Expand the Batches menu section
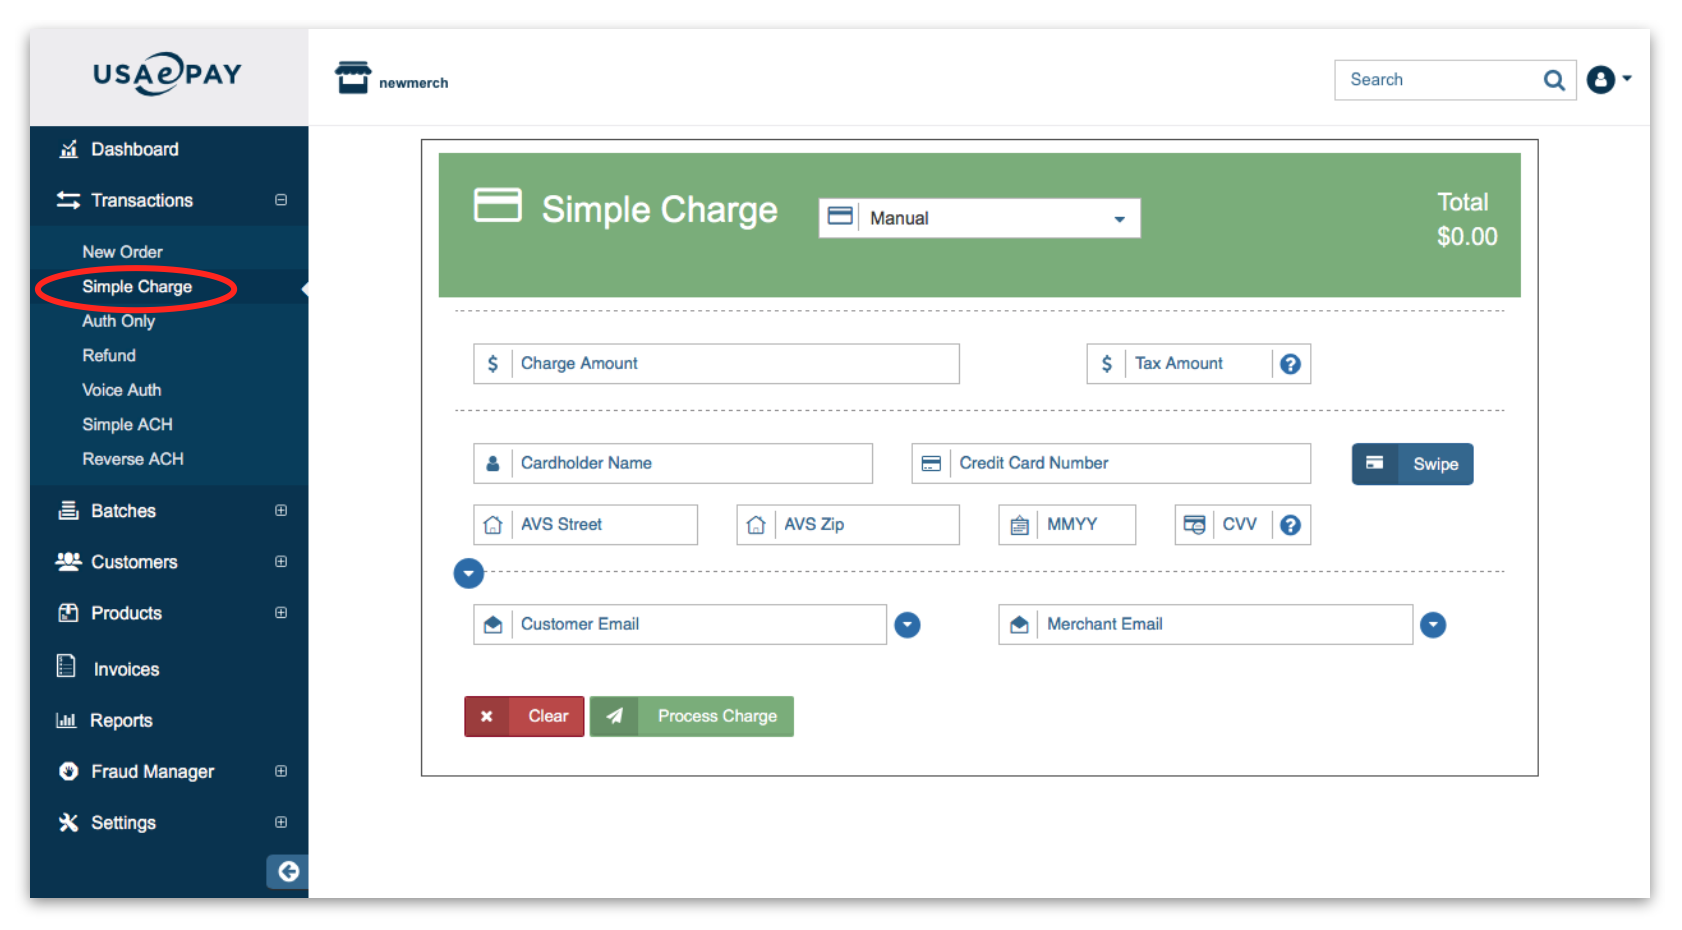 pos(281,511)
